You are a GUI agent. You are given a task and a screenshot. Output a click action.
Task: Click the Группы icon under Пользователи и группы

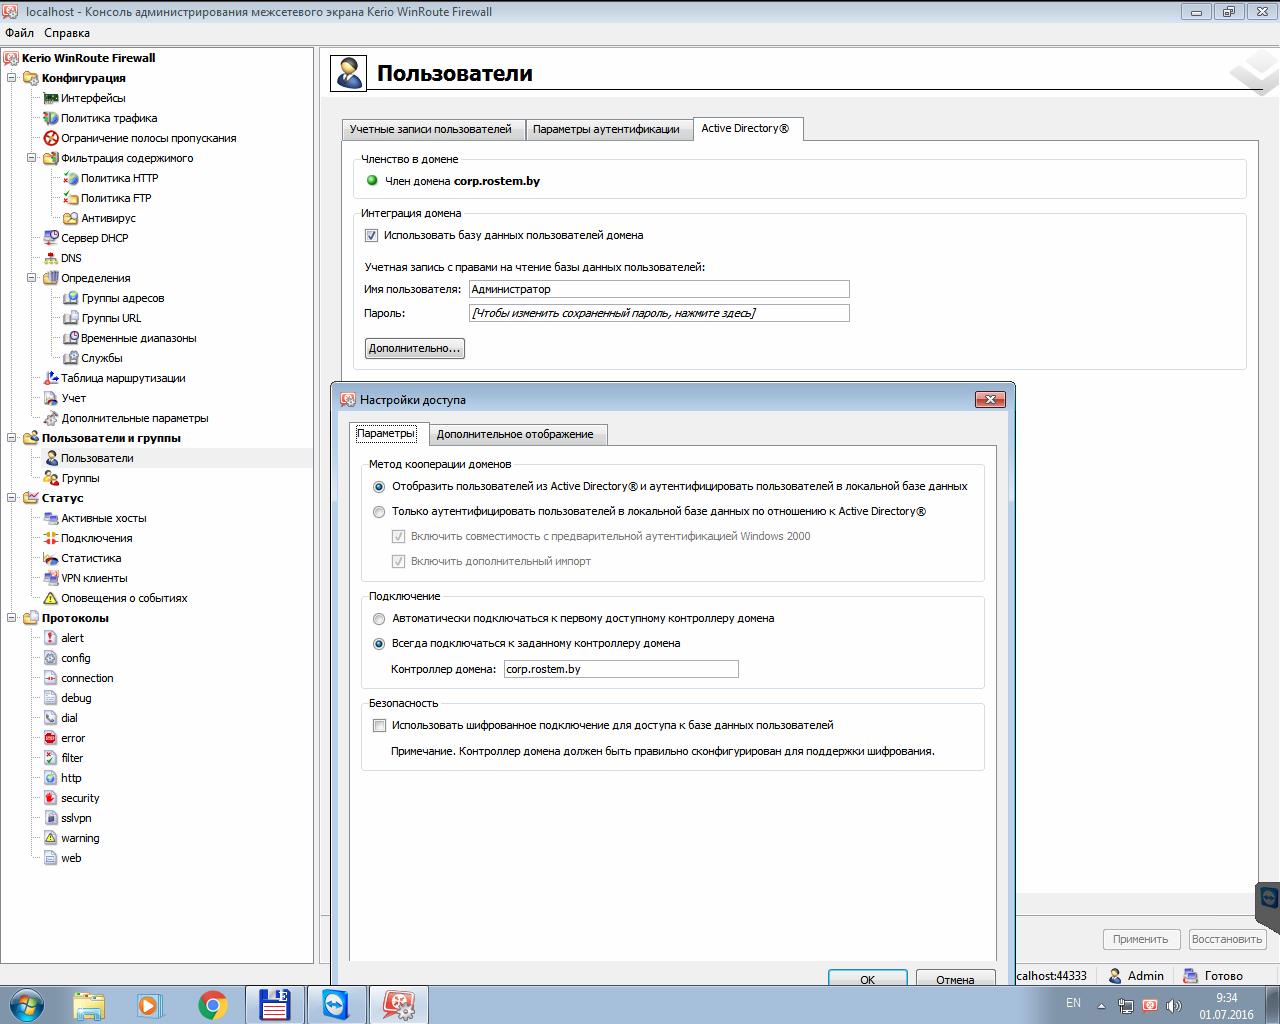point(51,478)
